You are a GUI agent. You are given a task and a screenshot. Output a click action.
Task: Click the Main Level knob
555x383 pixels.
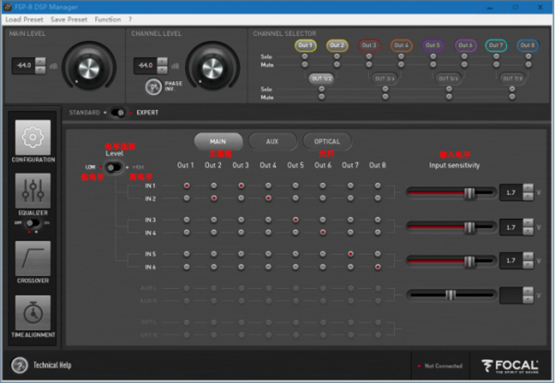pyautogui.click(x=89, y=68)
